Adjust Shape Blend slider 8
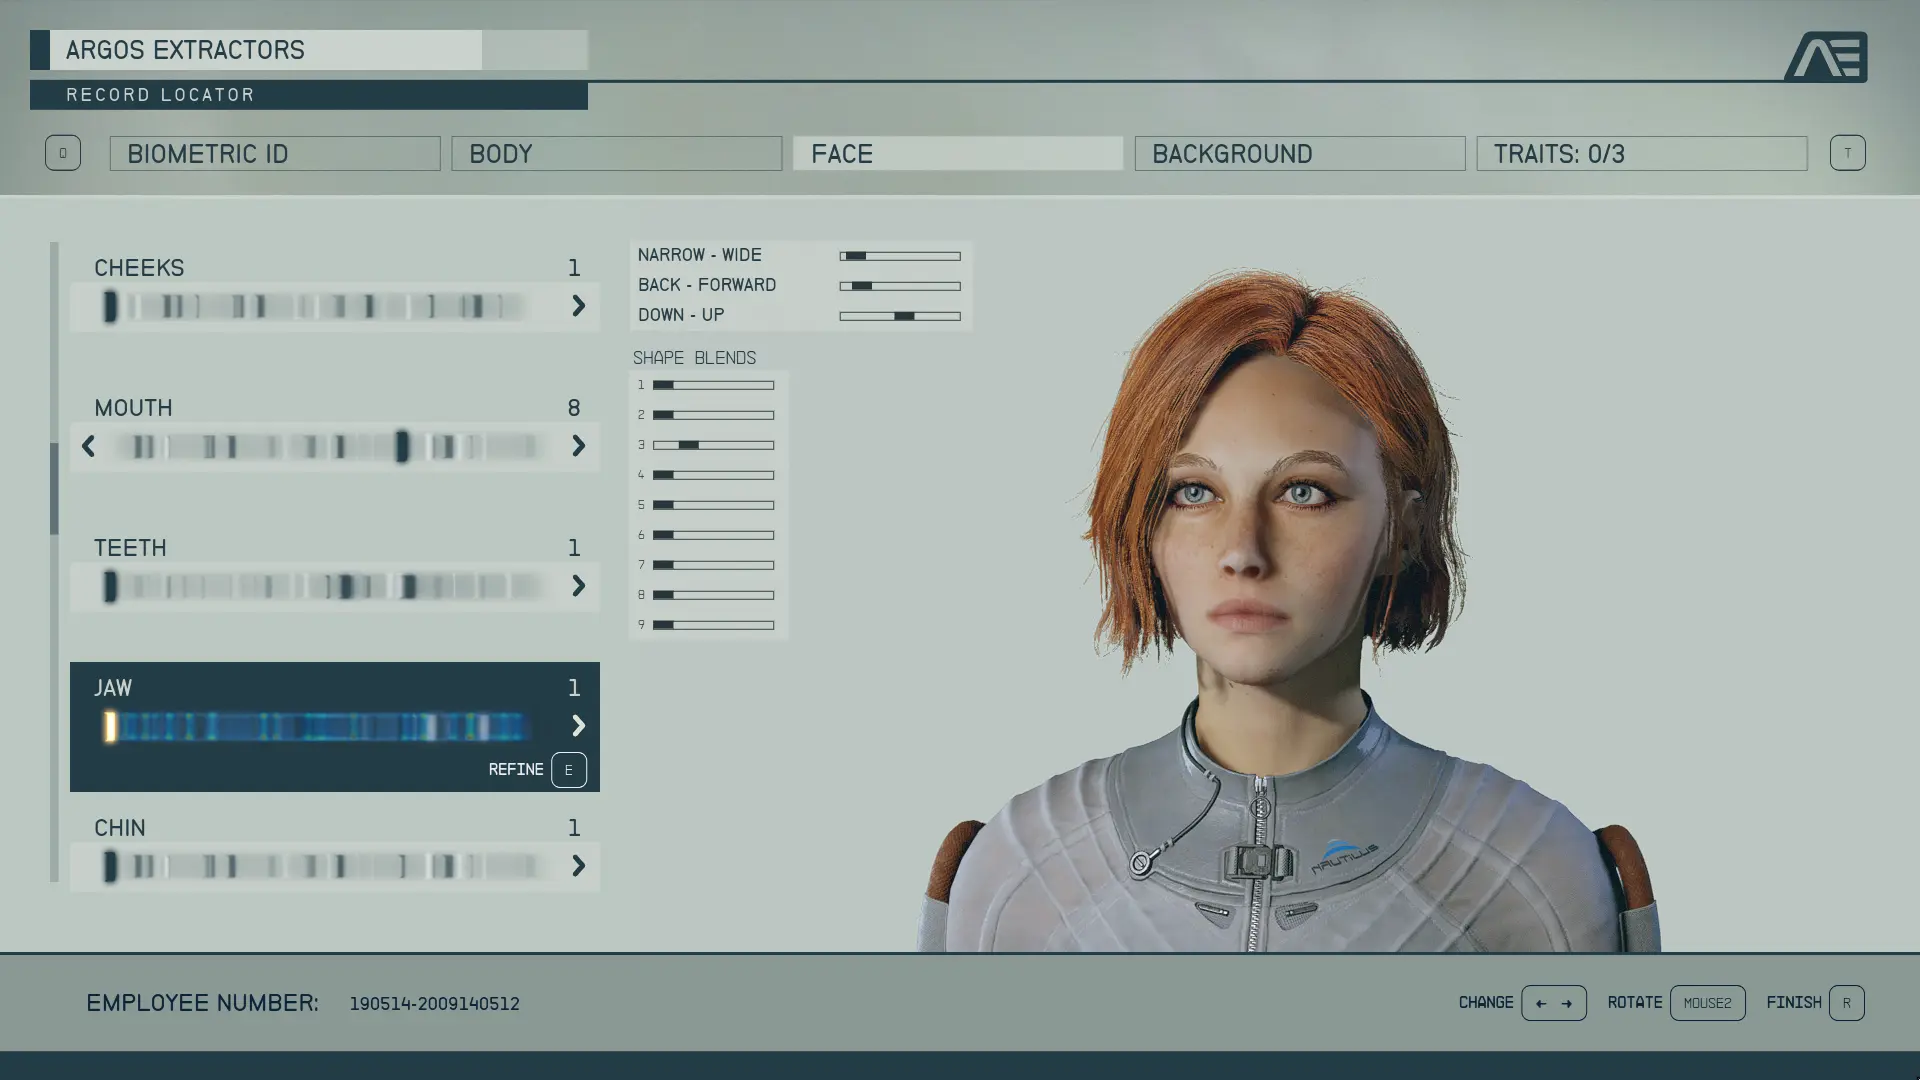1920x1080 pixels. [x=713, y=595]
